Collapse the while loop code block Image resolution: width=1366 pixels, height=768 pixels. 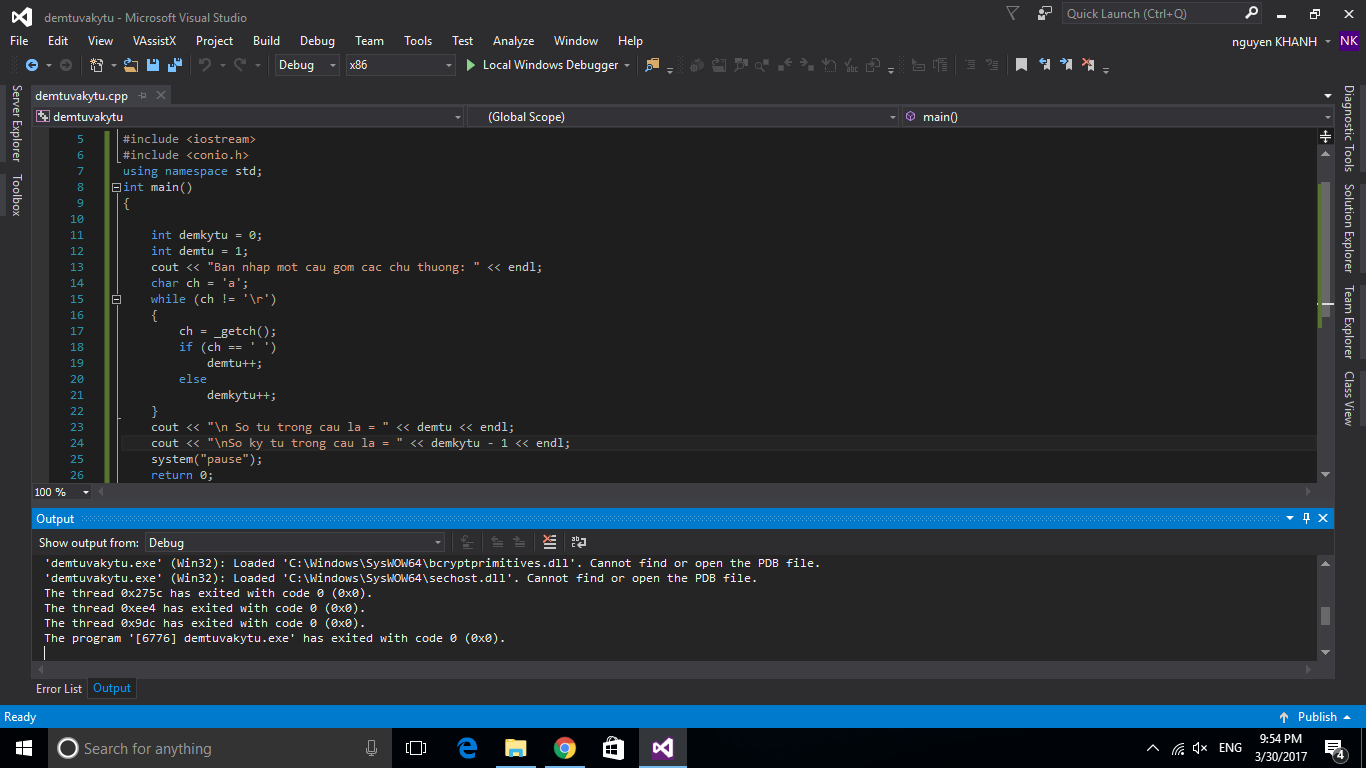click(116, 299)
